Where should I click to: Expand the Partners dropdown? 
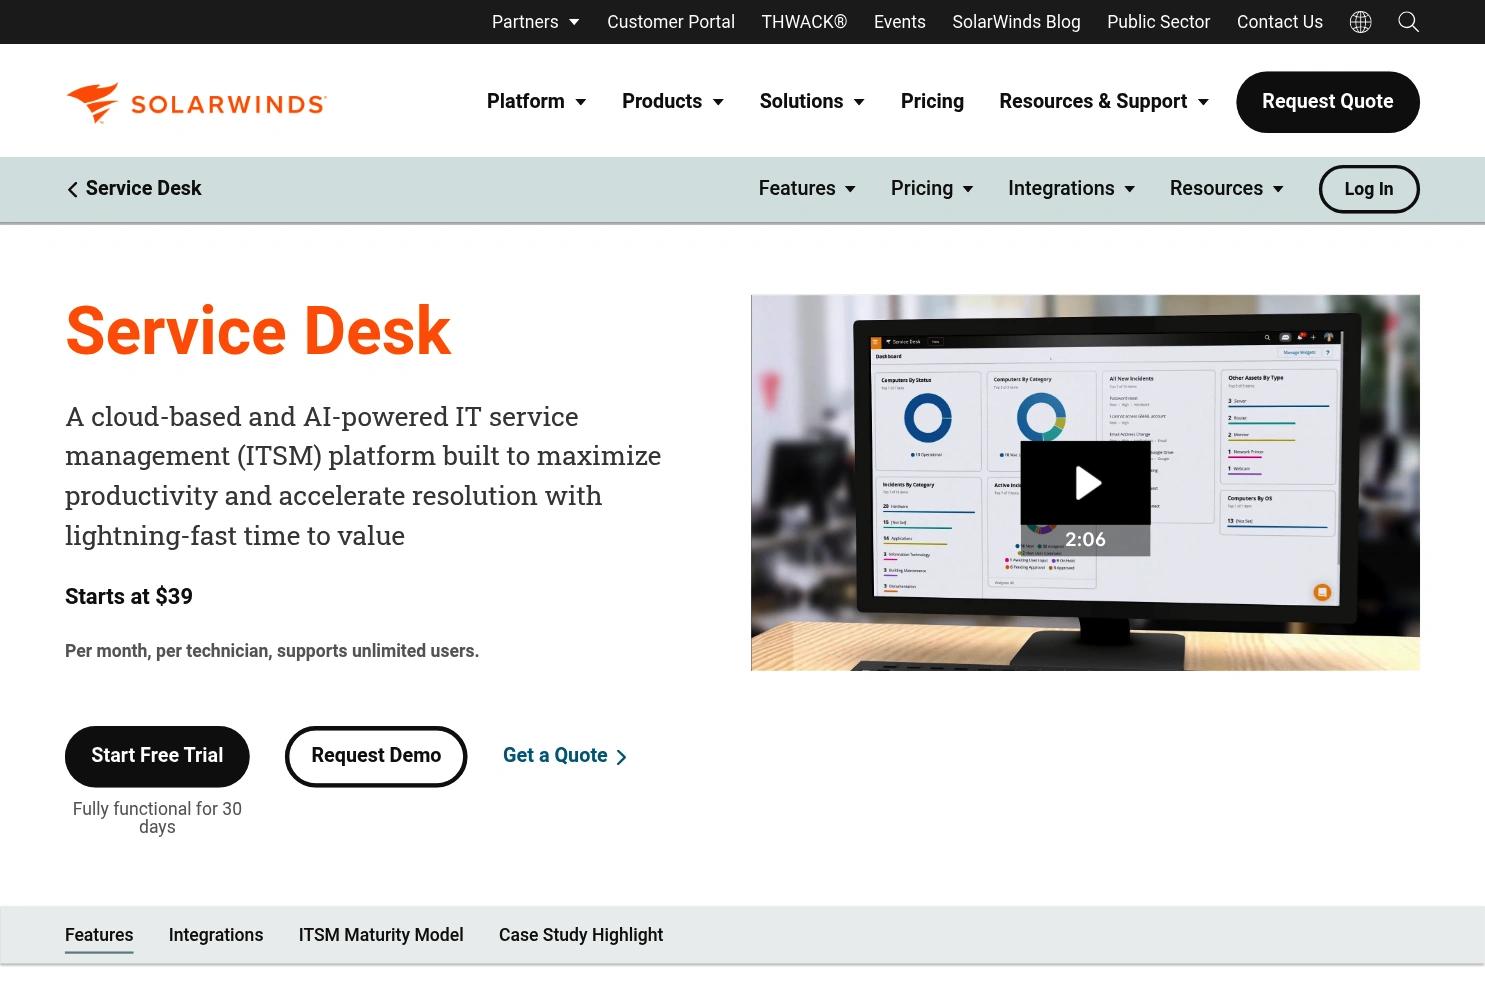(x=535, y=22)
